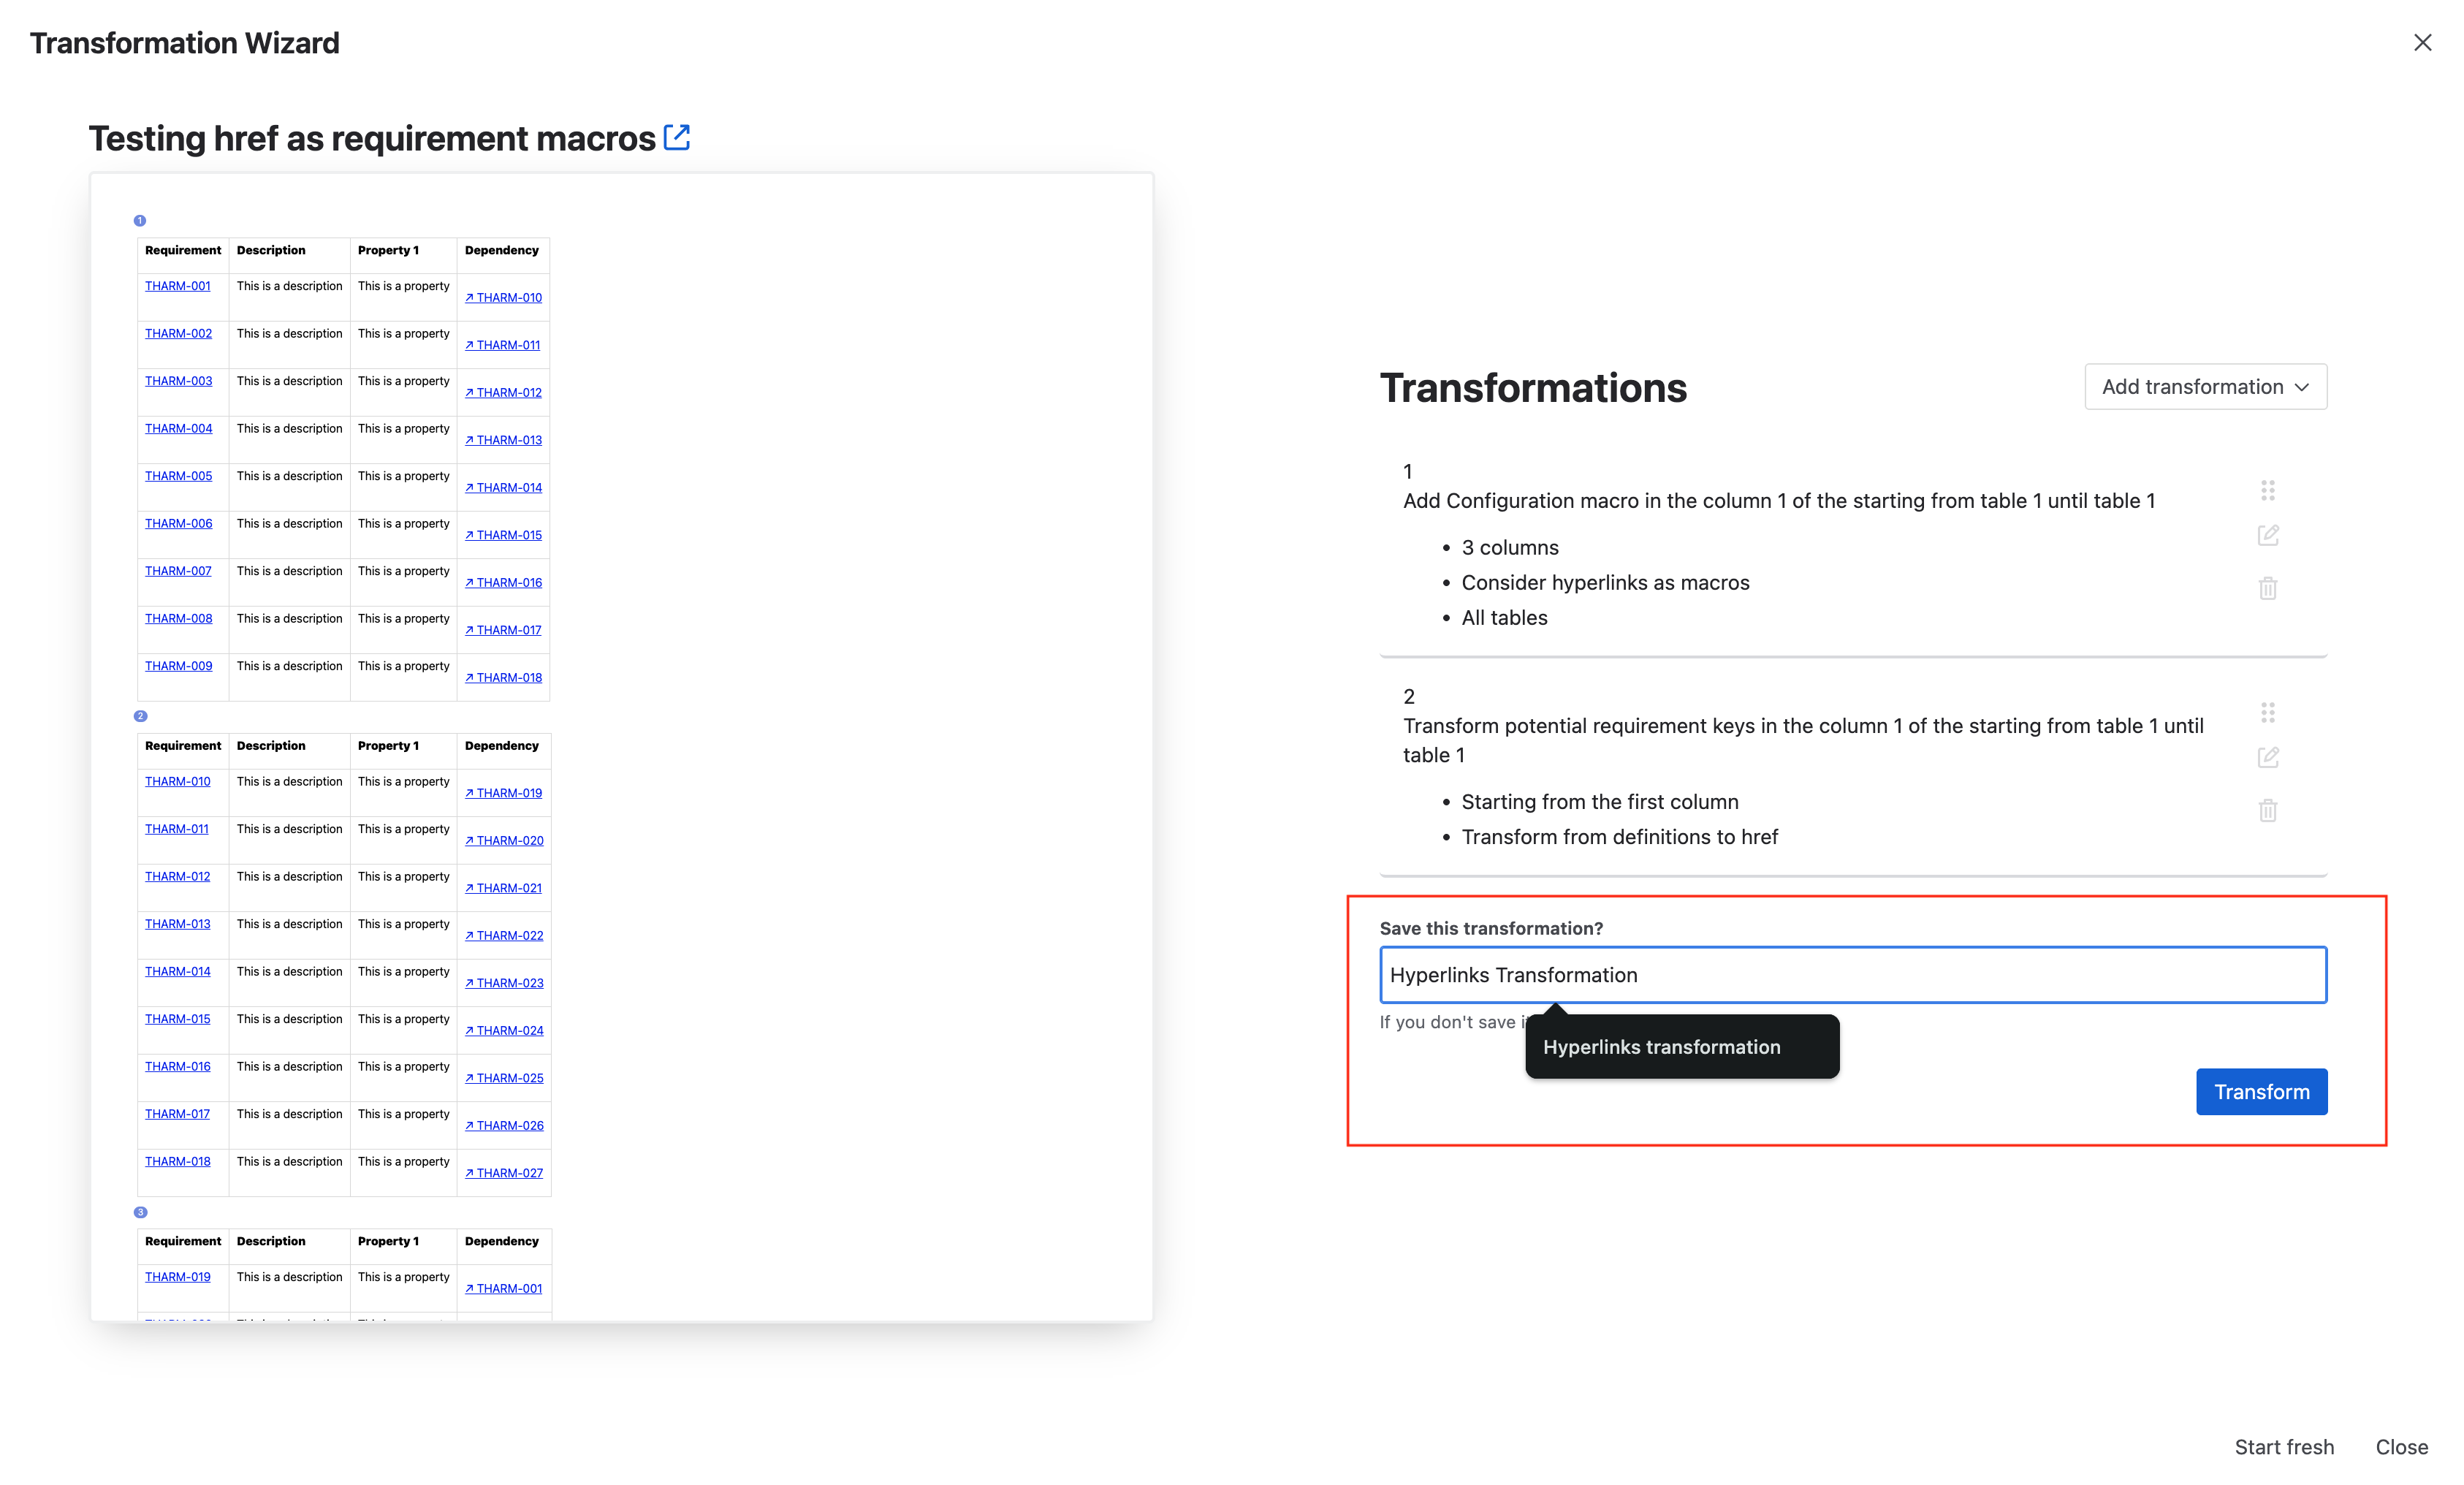Click the Hyperlinks Transformation name field
This screenshot has height=1485, width=2464.
[x=1852, y=975]
